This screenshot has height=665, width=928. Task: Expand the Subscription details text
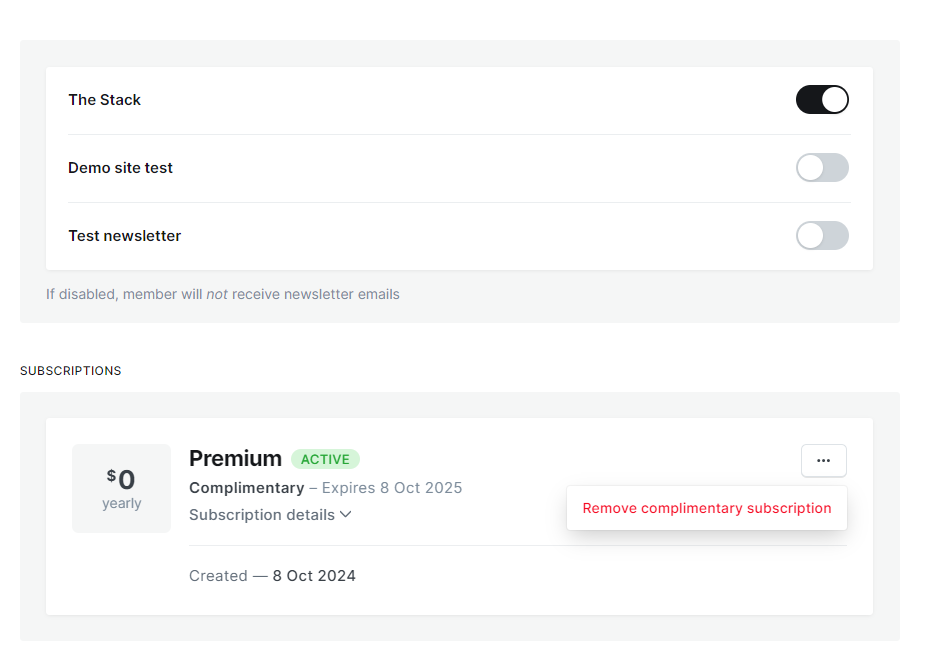point(262,515)
